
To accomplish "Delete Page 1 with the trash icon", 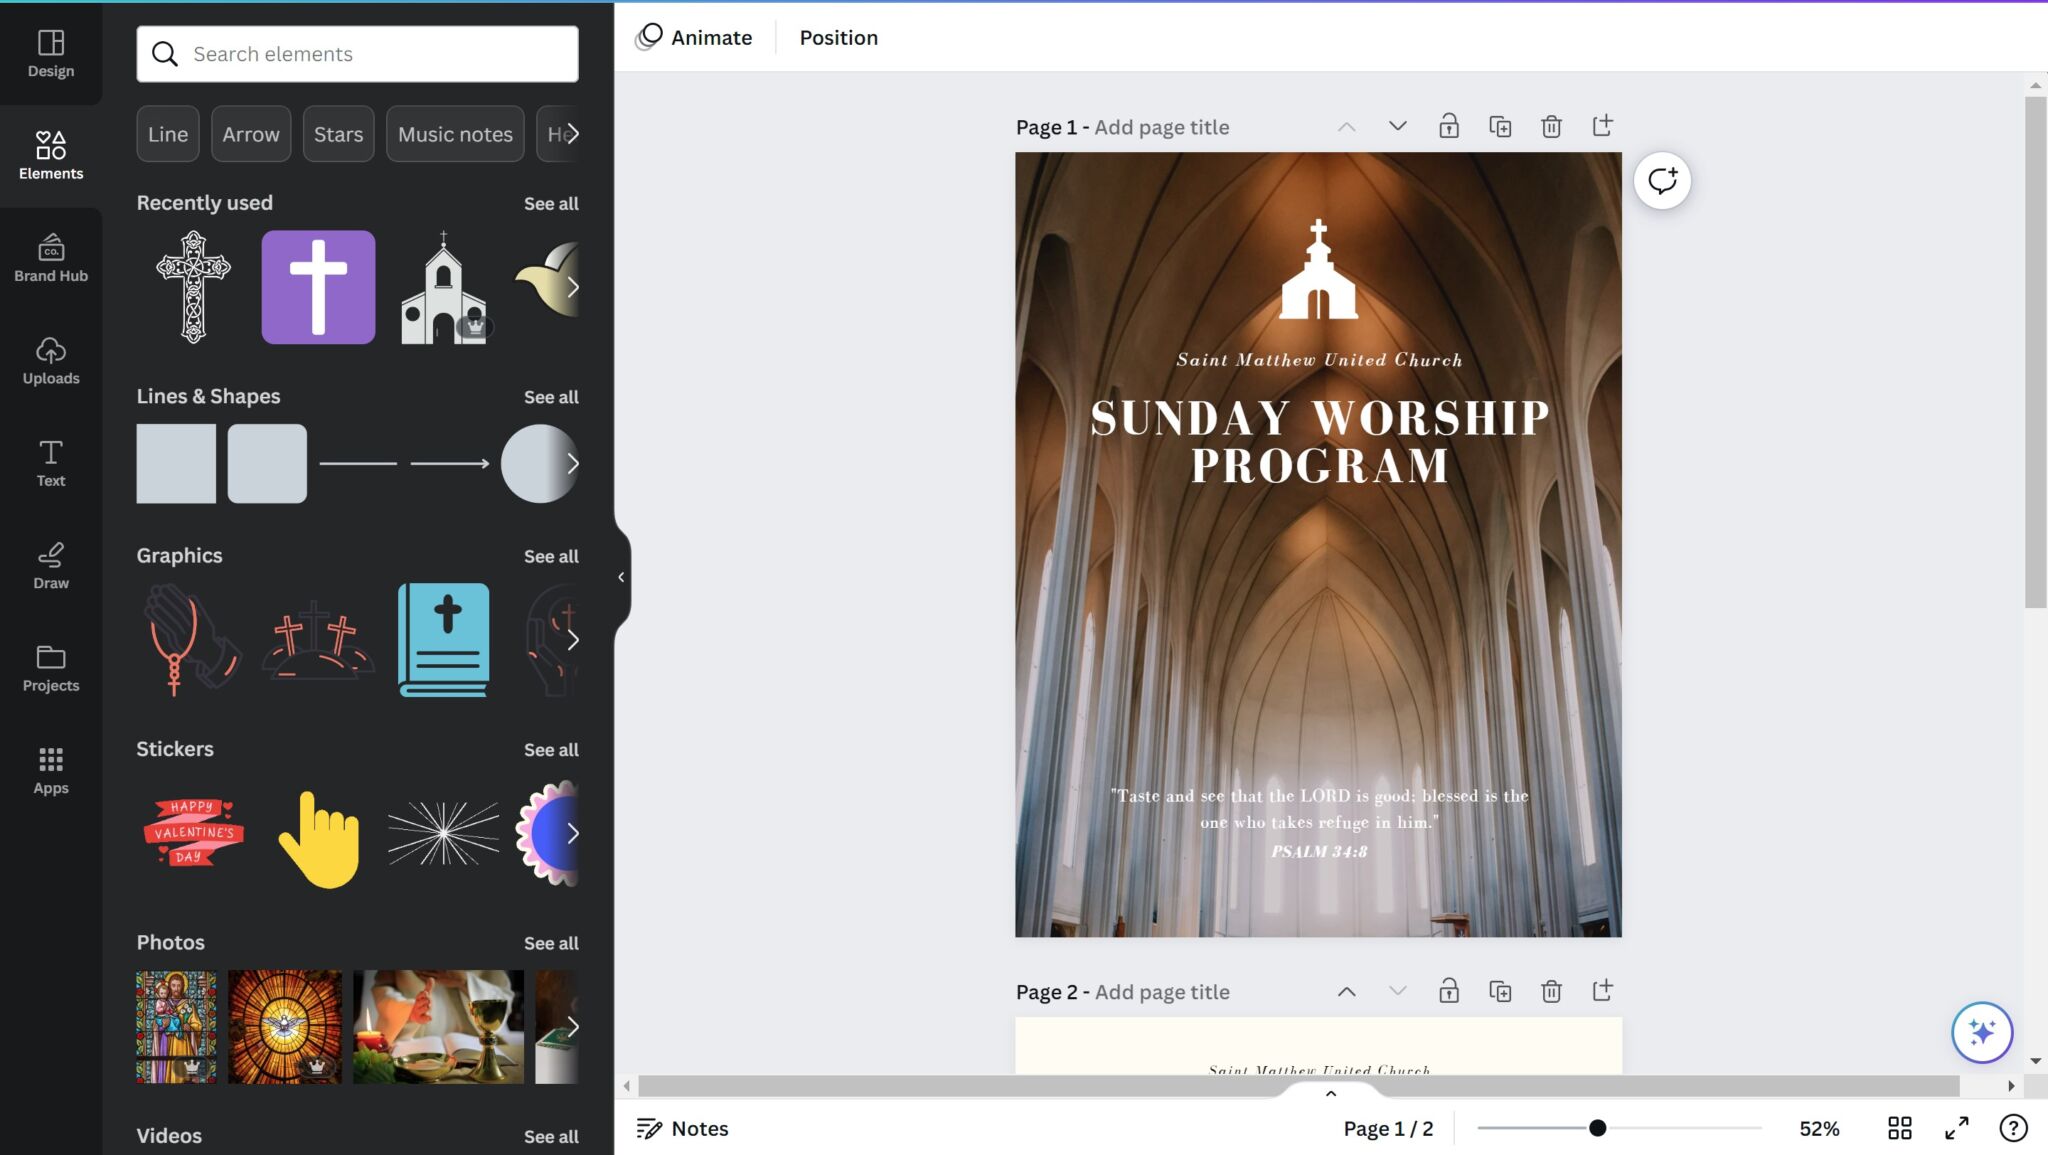I will pos(1551,126).
